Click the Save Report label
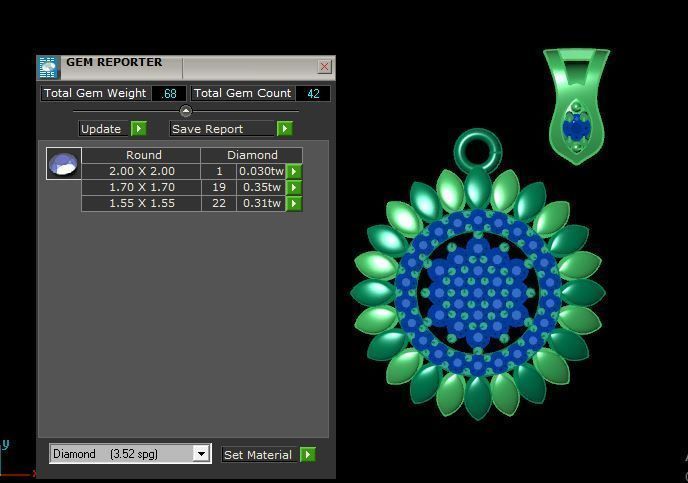688x483 pixels. (x=222, y=129)
